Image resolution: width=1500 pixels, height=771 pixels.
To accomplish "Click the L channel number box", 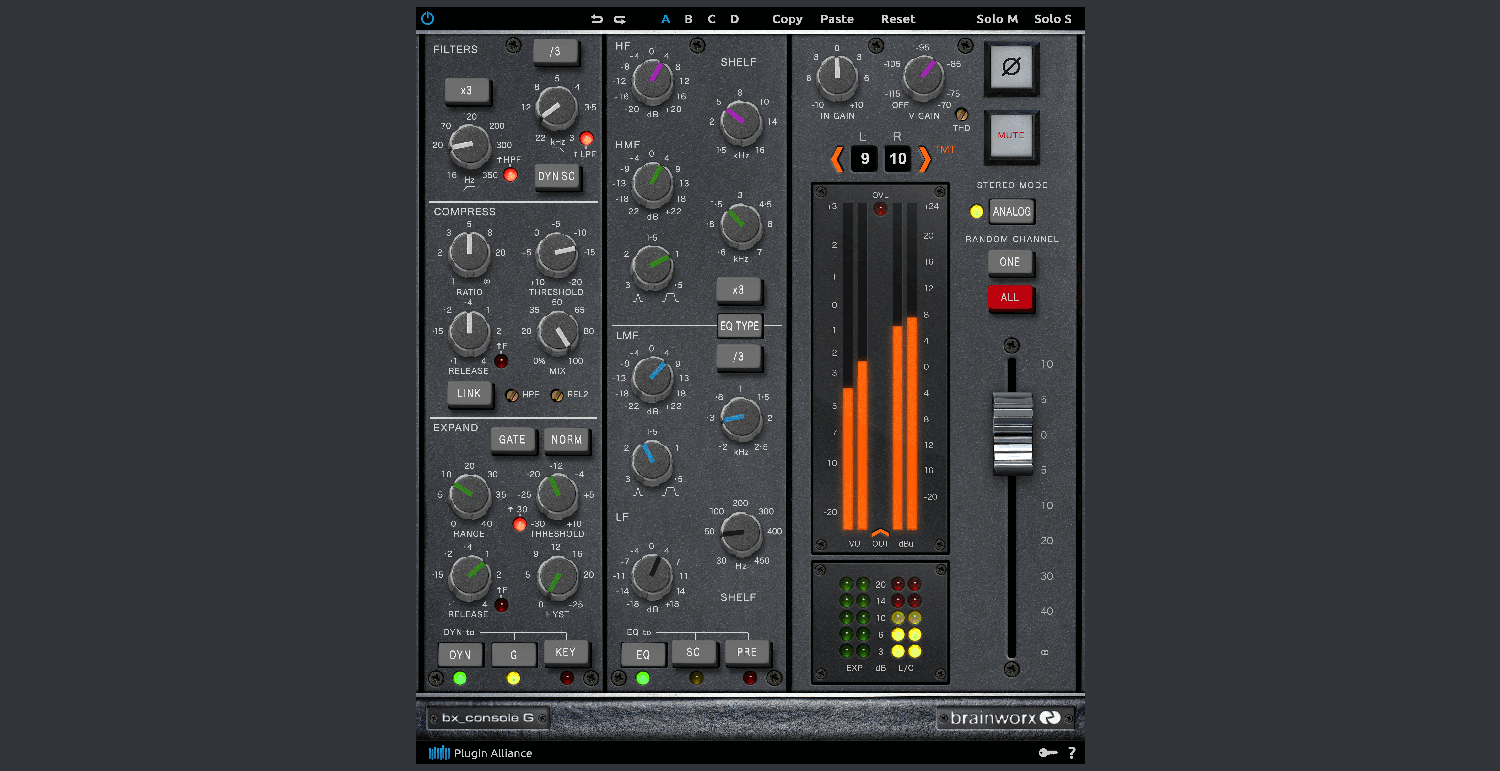I will point(864,158).
